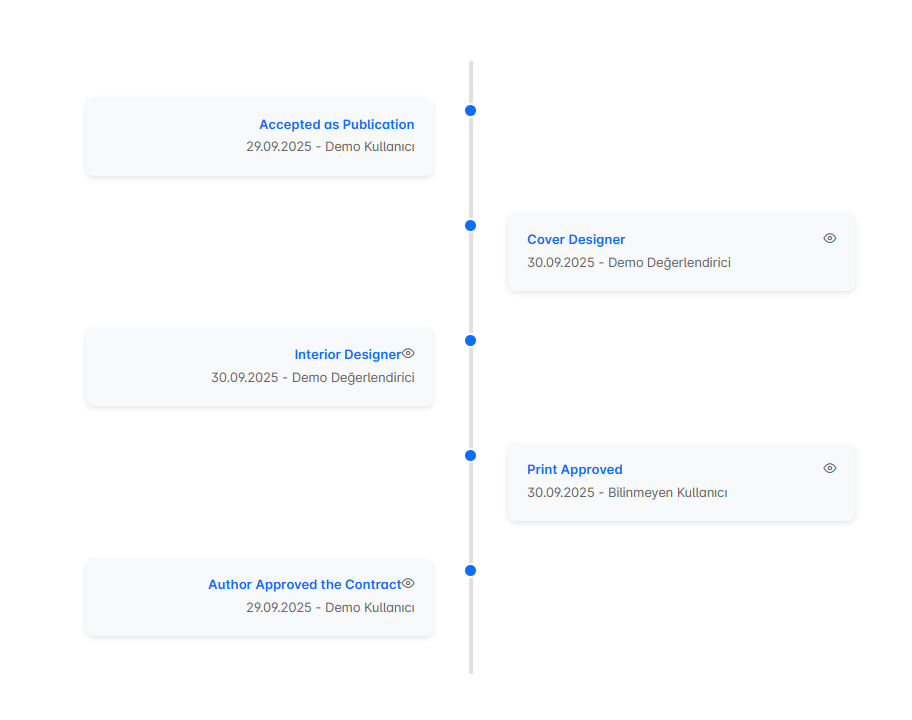
Task: Click the date line under Accepted as Publication
Action: (330, 147)
